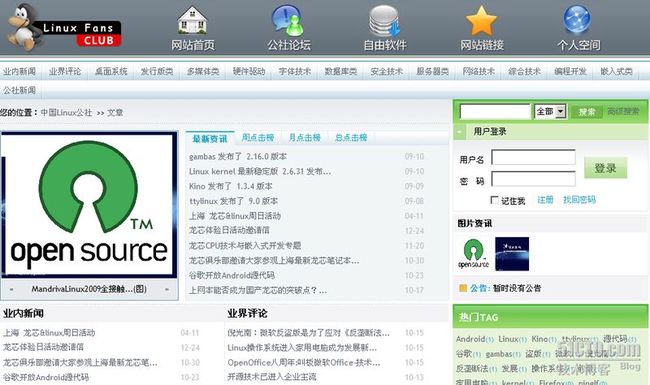The height and width of the screenshot is (385, 650).
Task: Open the 高级搜索 link
Action: tap(623, 111)
